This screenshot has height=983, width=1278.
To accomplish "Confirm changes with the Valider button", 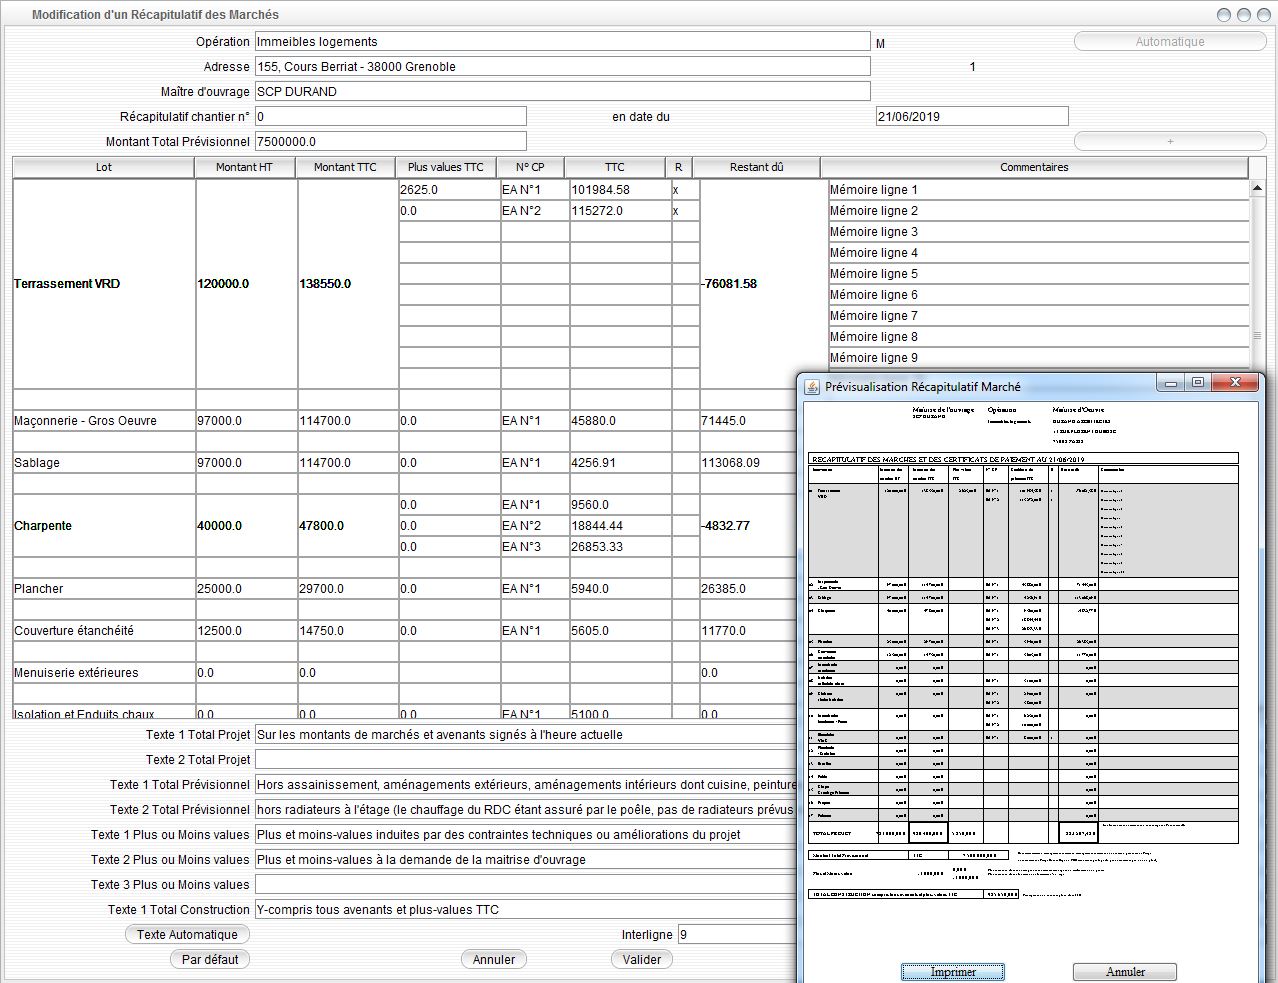I will (642, 959).
